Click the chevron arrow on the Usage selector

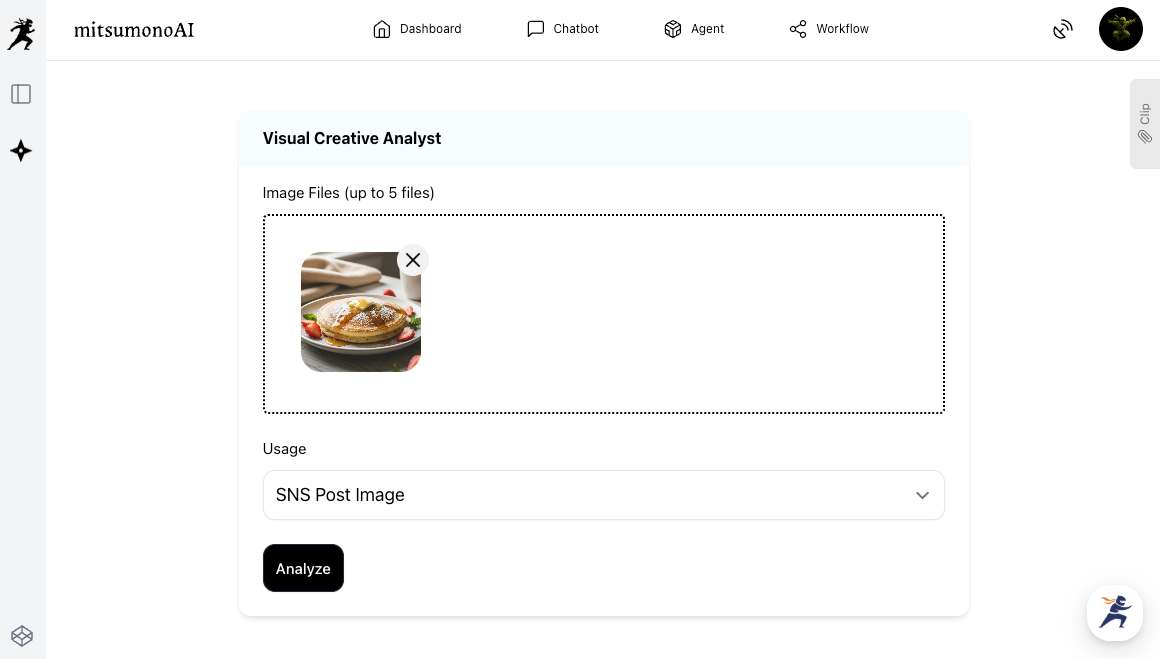(x=922, y=495)
